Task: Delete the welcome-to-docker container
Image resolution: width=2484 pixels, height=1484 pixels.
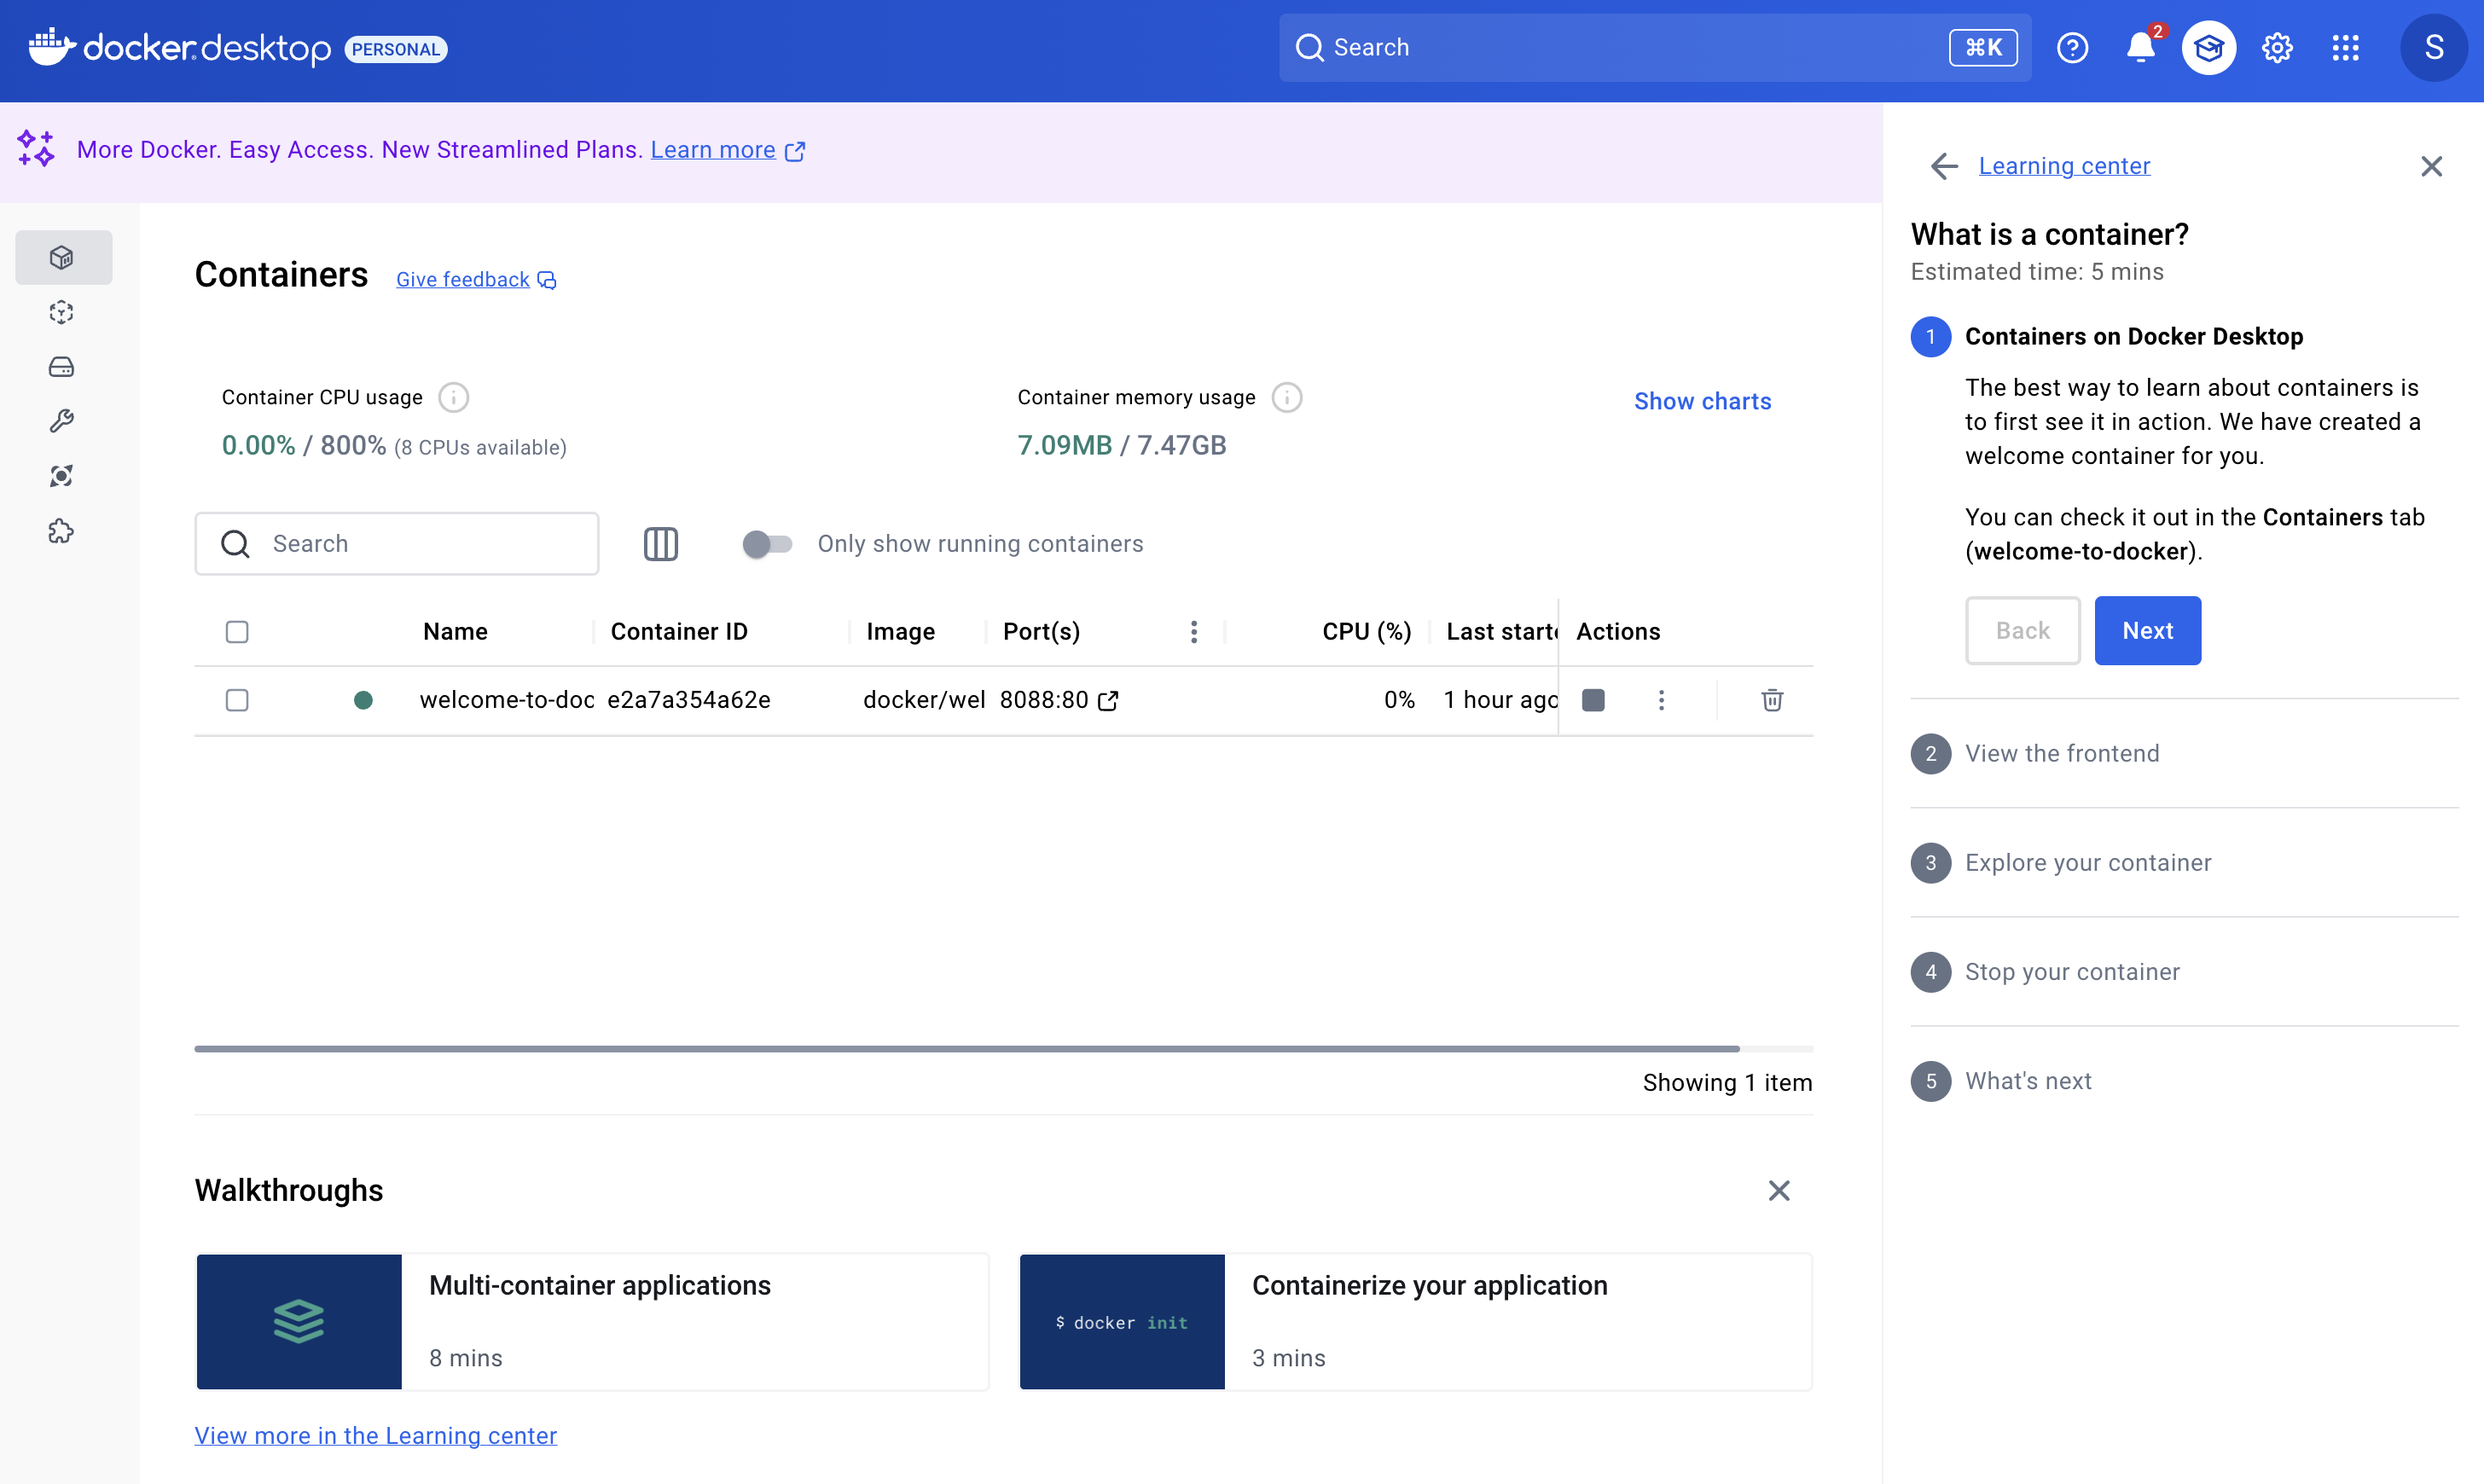Action: [1772, 700]
